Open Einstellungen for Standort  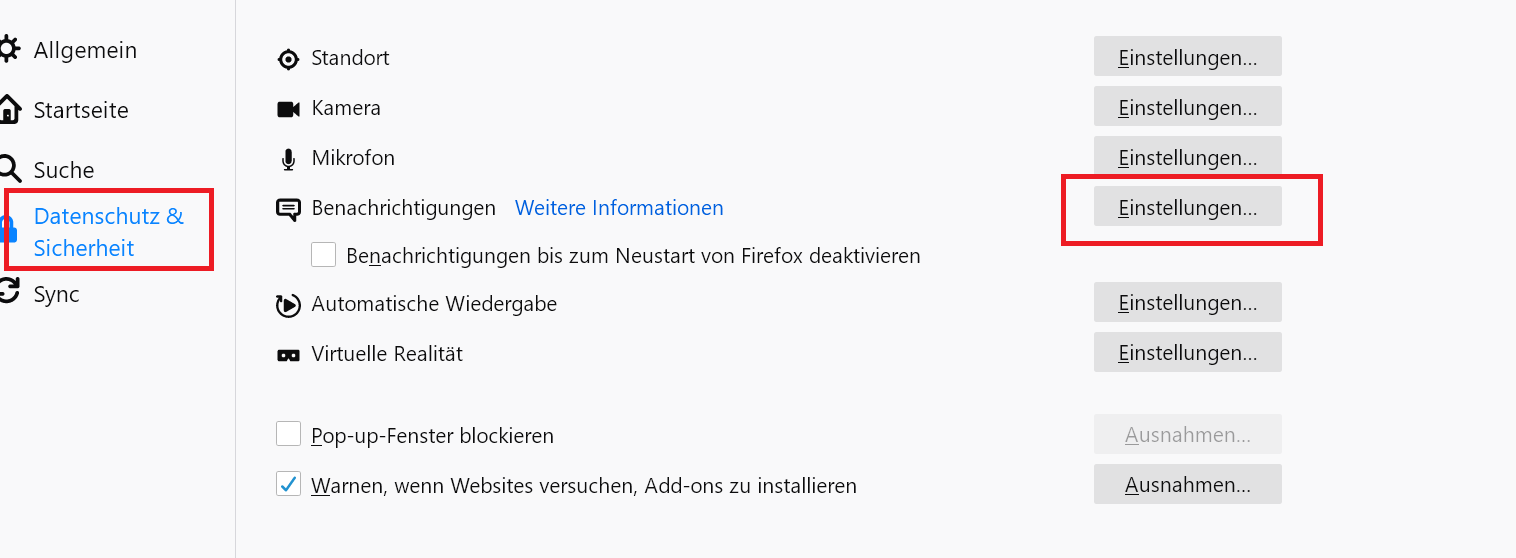1187,57
